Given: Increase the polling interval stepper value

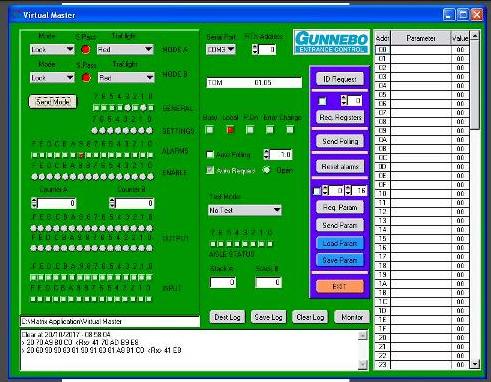Looking at the screenshot, I should (266, 152).
